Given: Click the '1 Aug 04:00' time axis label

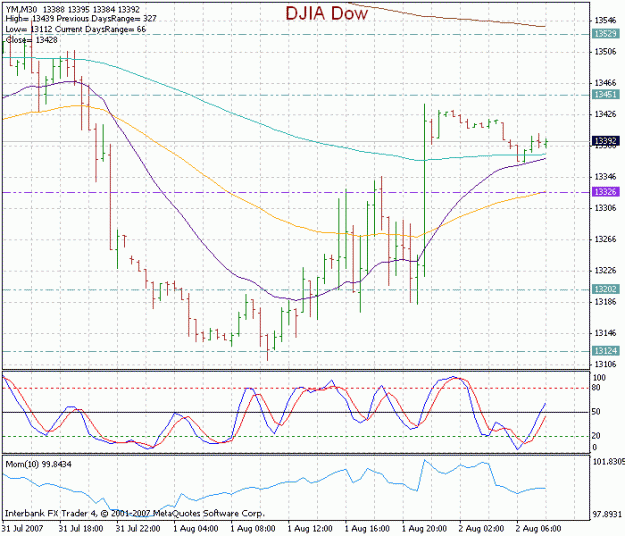Looking at the screenshot, I should 196,529.
